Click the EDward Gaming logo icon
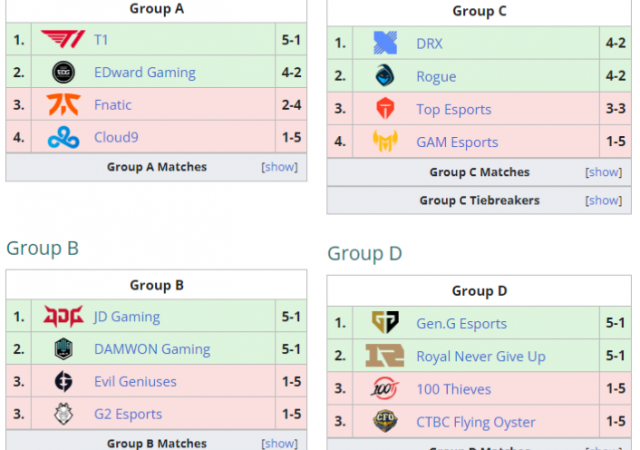This screenshot has width=640, height=450. tap(64, 72)
